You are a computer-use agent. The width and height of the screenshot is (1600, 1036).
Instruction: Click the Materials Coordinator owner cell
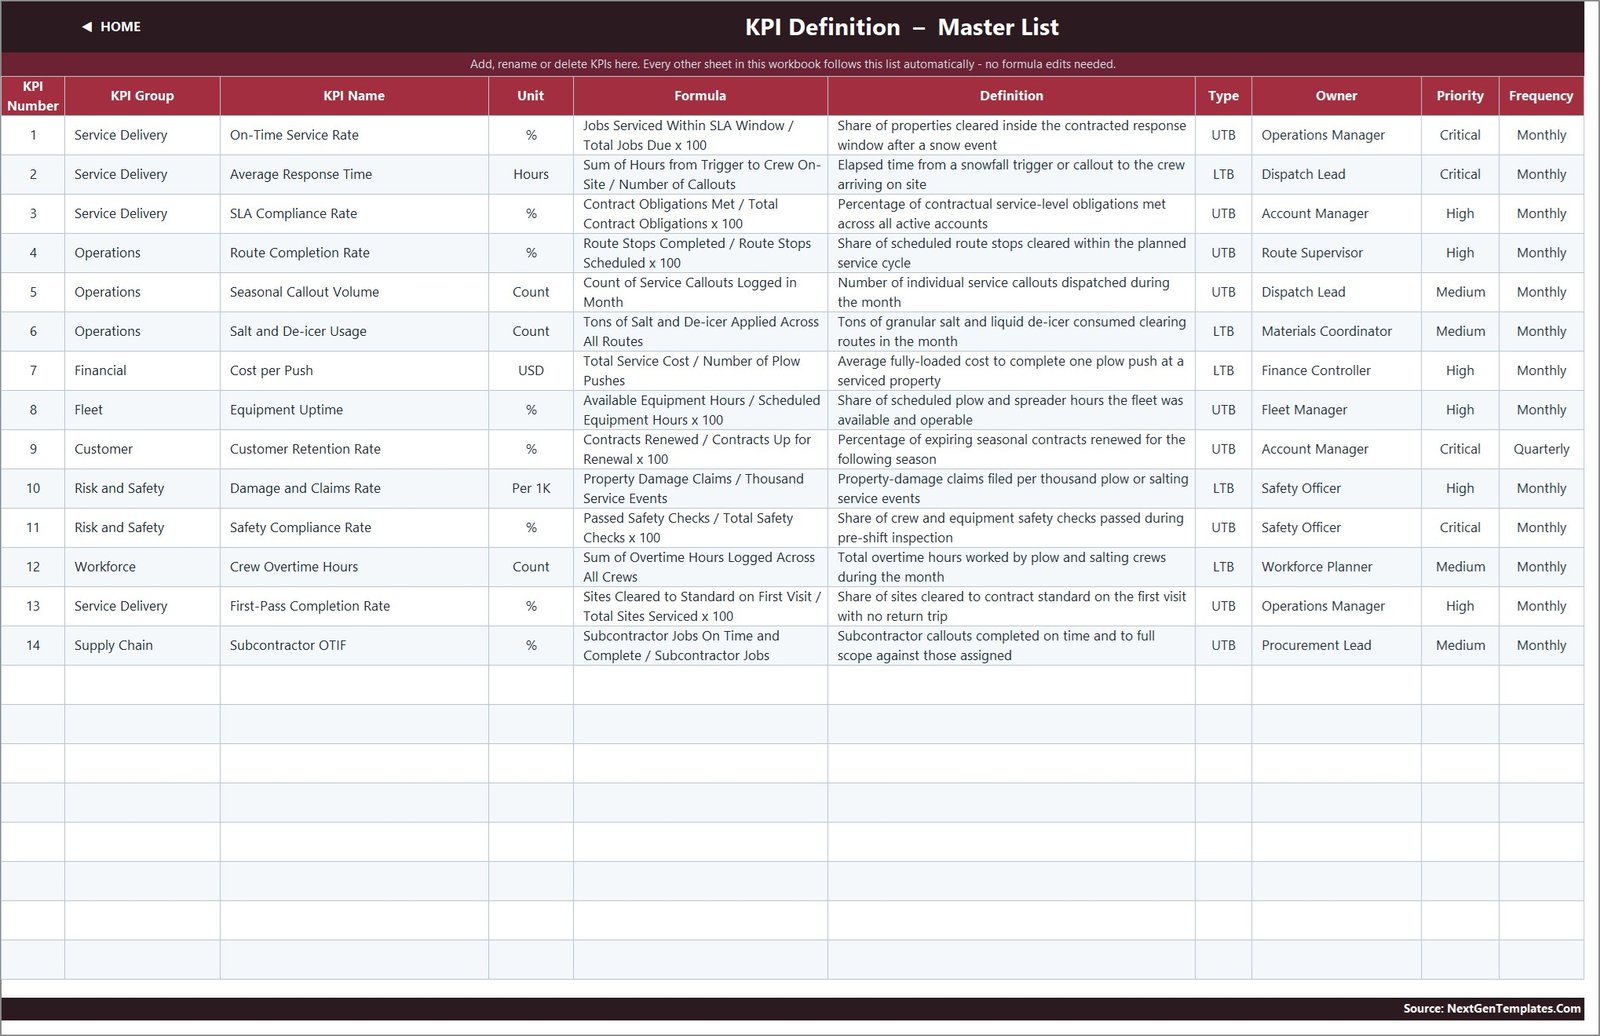pyautogui.click(x=1336, y=331)
